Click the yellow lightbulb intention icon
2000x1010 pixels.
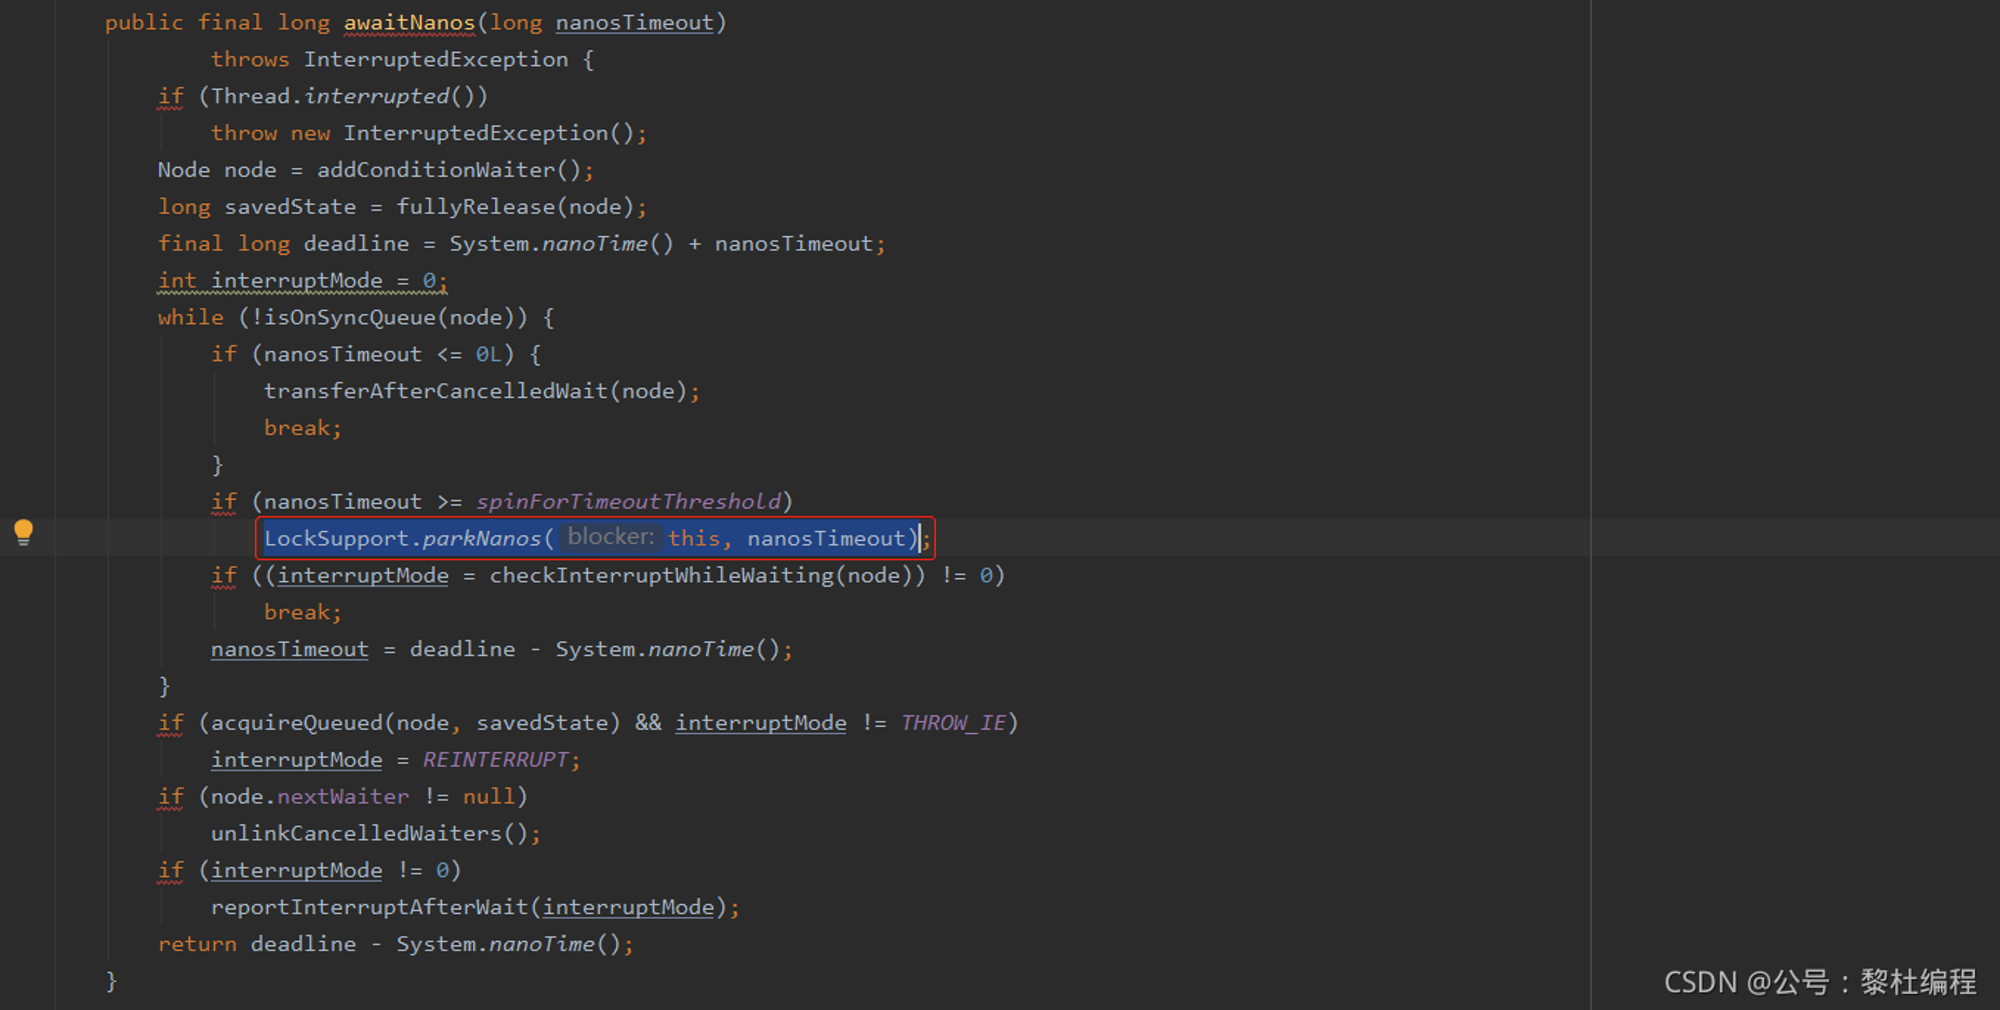(23, 532)
